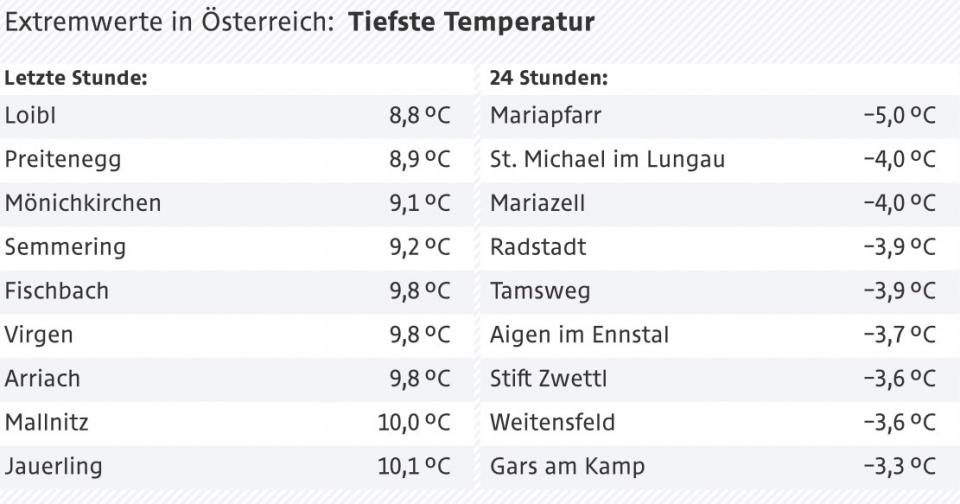Open St. Michael im Lungau entry

pyautogui.click(x=607, y=160)
